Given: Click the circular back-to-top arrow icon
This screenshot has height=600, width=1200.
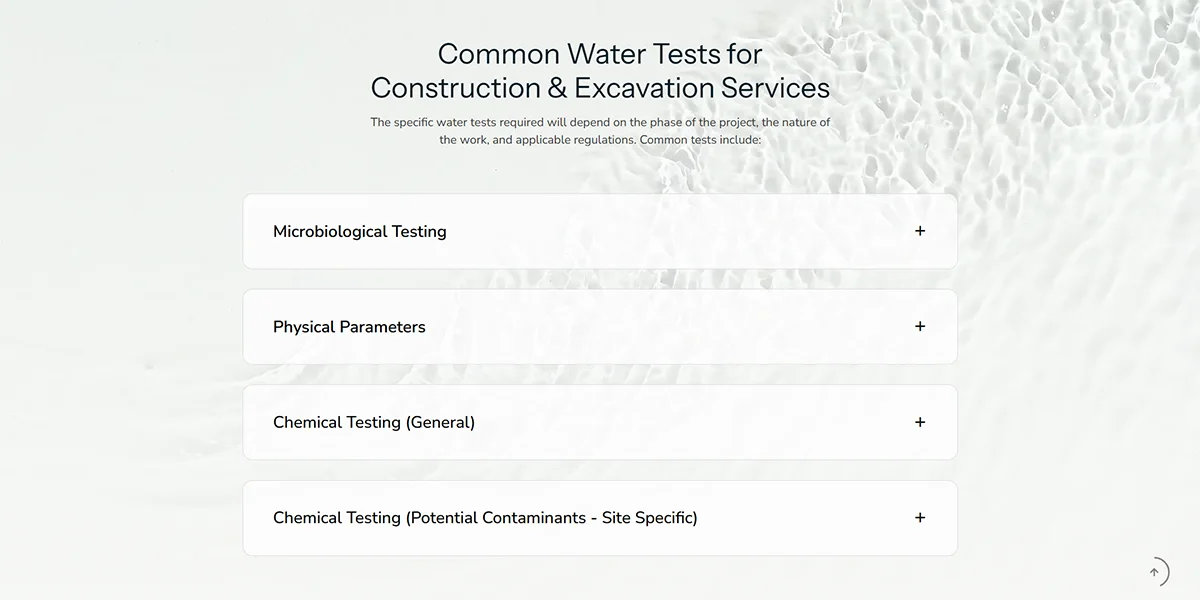Looking at the screenshot, I should click(x=1154, y=572).
